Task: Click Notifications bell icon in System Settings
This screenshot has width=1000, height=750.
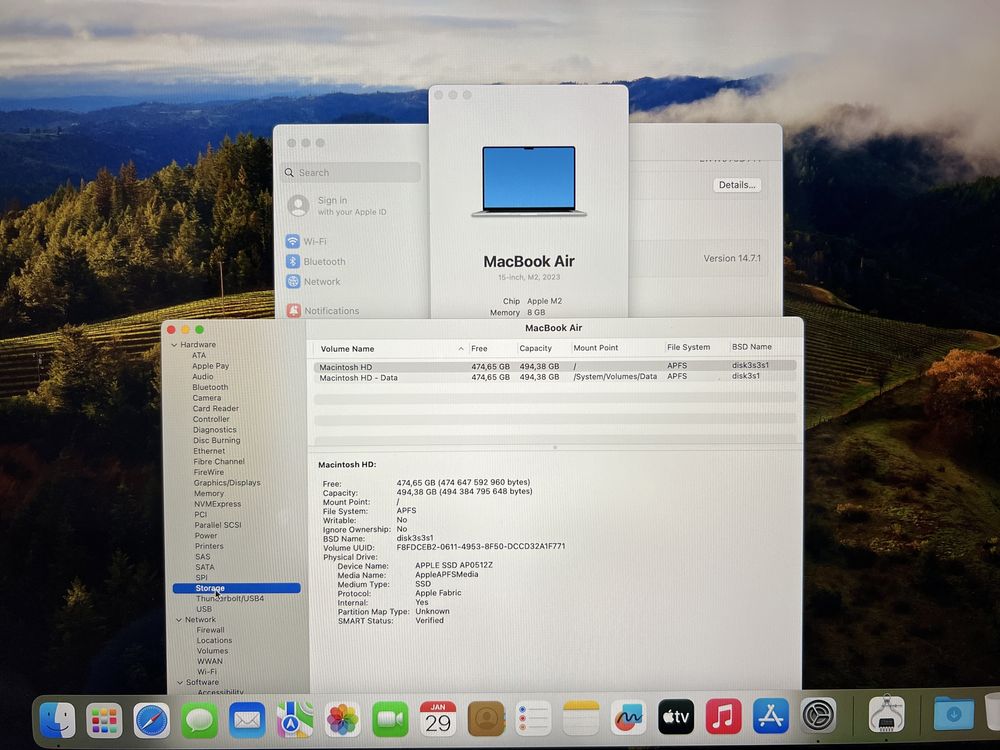Action: (293, 311)
